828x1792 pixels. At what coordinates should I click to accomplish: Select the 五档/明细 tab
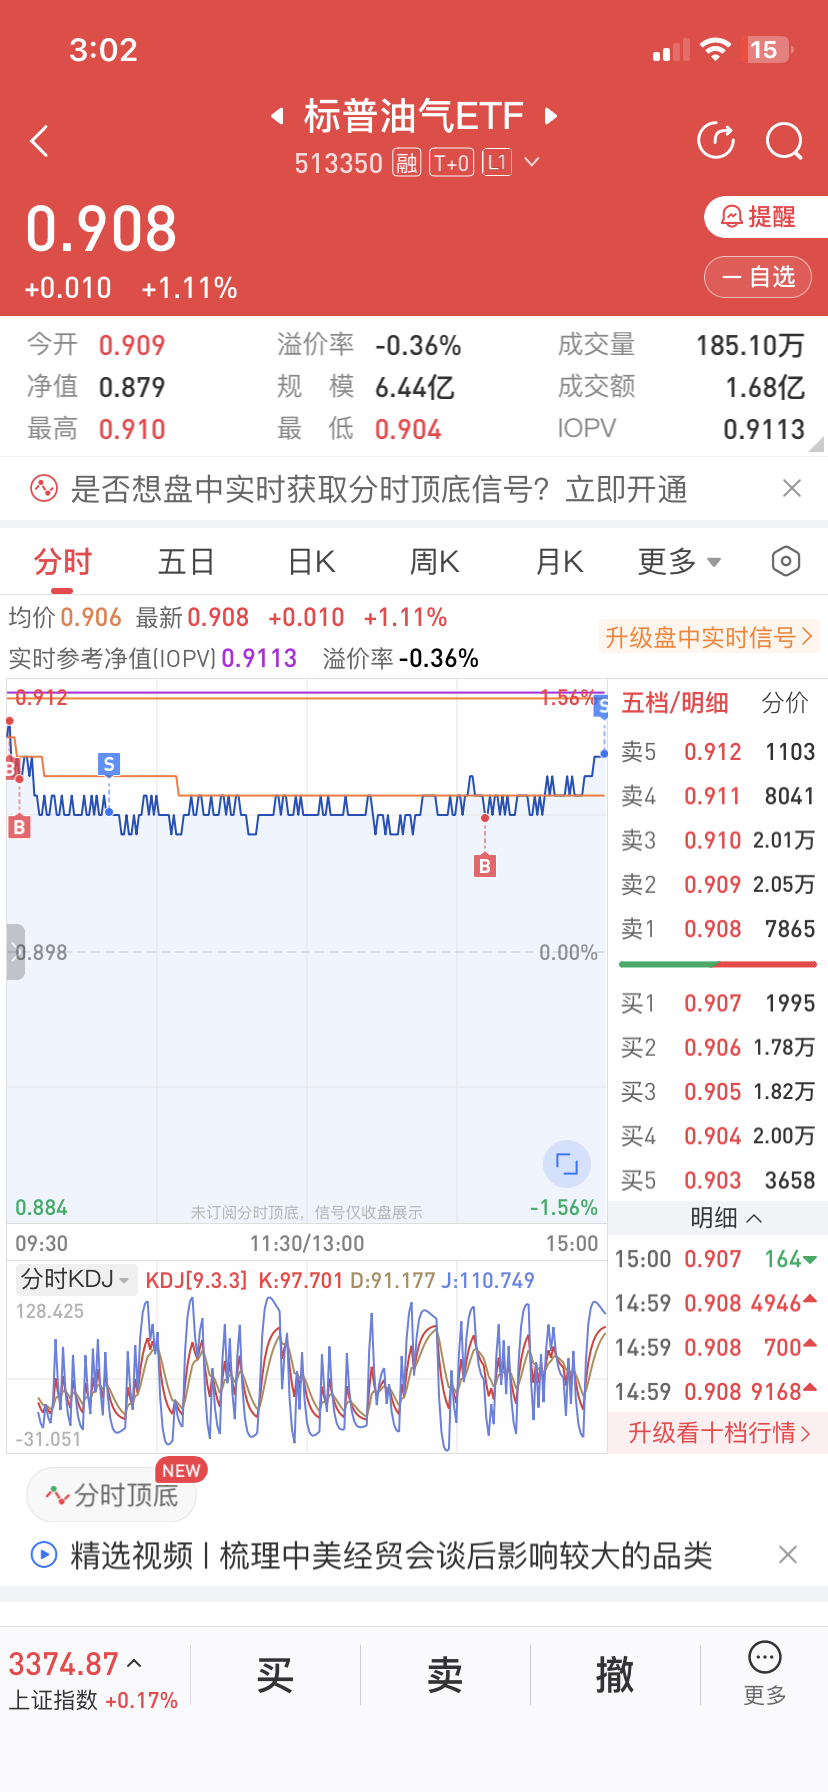coord(675,703)
